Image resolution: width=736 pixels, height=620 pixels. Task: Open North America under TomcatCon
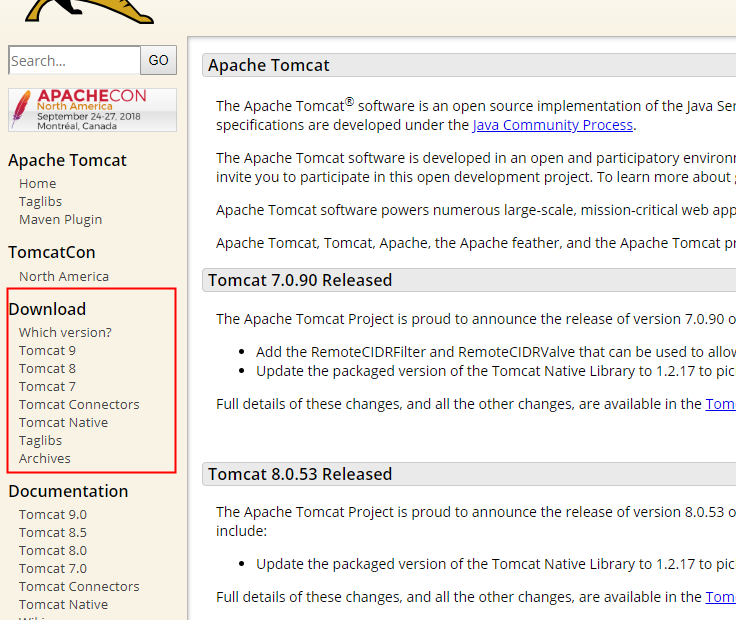pos(64,276)
